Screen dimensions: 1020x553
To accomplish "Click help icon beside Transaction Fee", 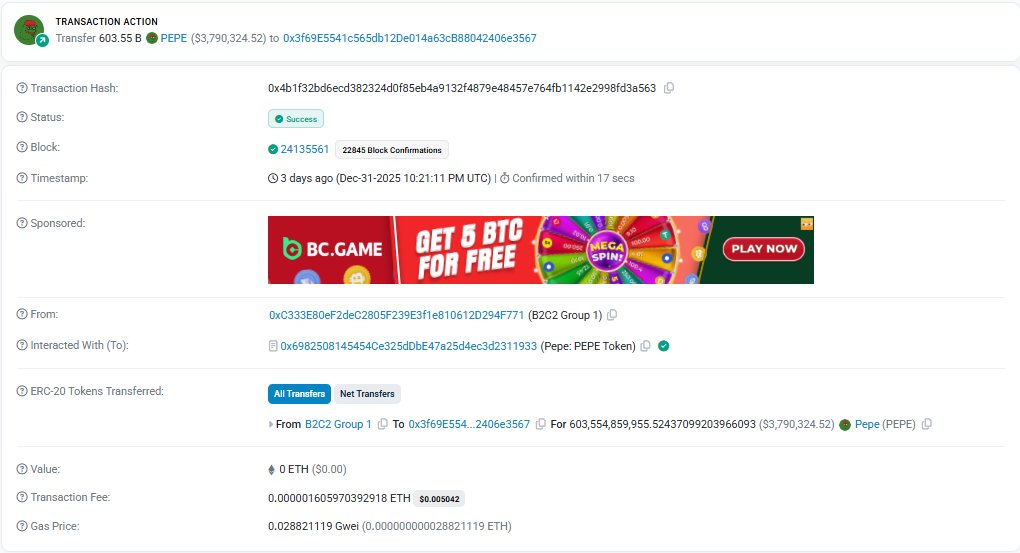I will pos(22,497).
